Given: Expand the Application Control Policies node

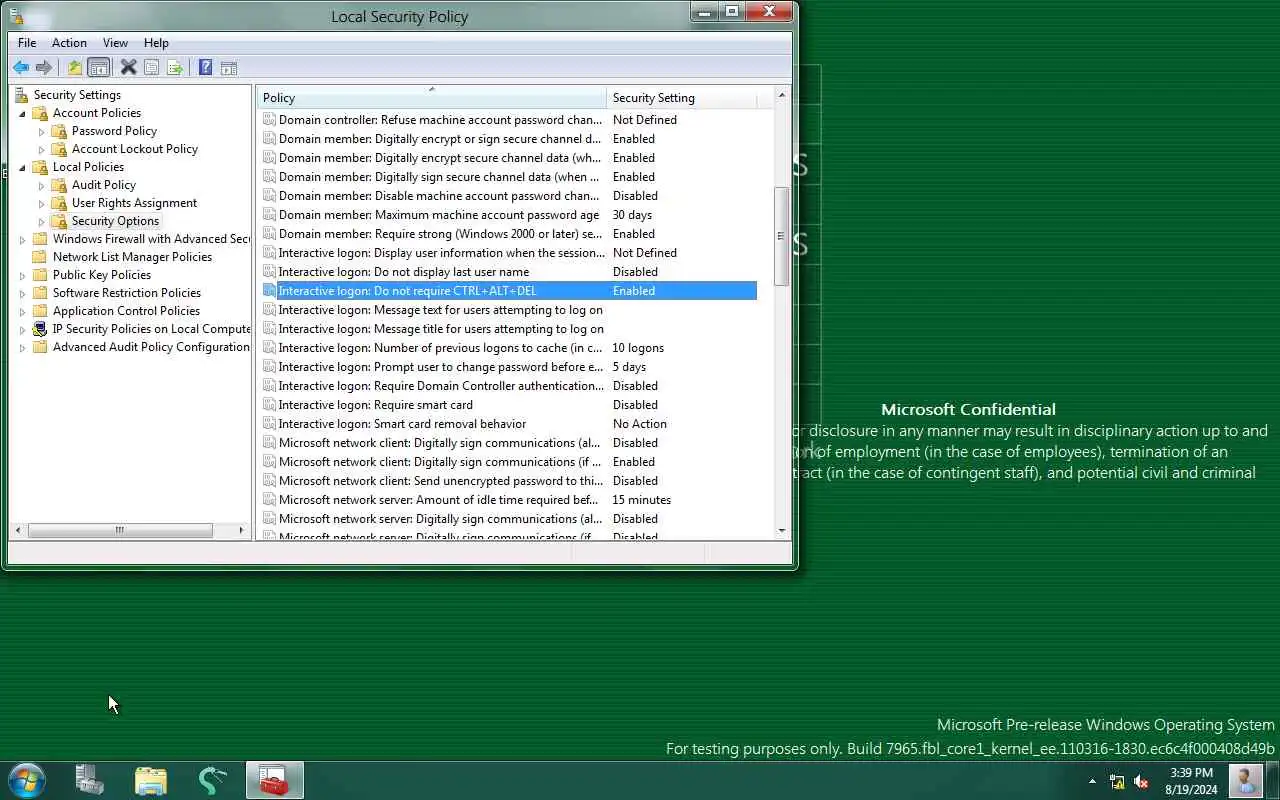Looking at the screenshot, I should 22,311.
